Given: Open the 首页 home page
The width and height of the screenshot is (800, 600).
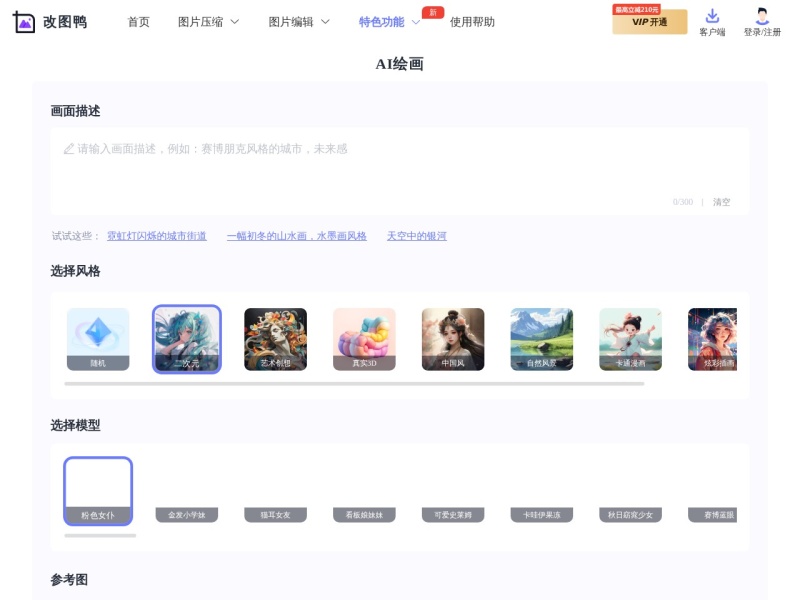Looking at the screenshot, I should tap(138, 22).
